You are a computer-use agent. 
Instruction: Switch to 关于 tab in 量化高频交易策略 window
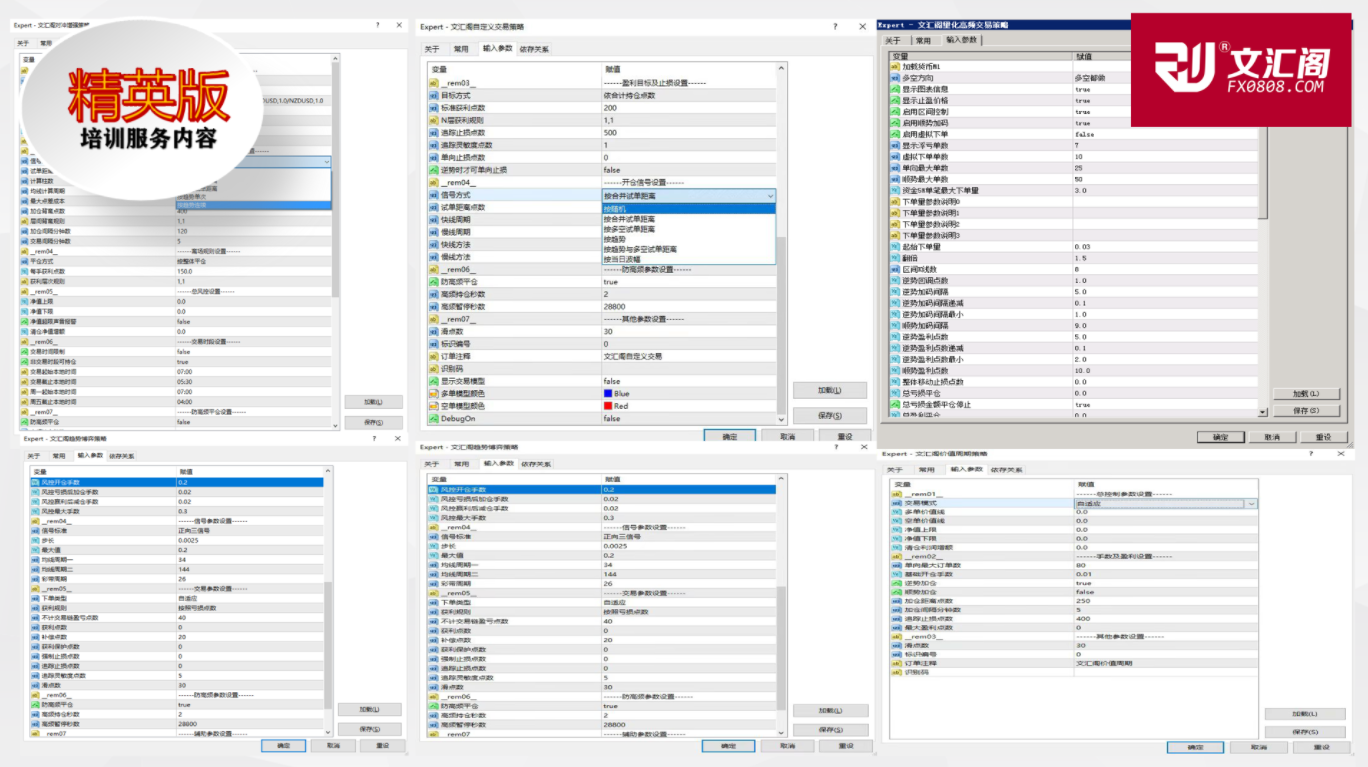894,40
